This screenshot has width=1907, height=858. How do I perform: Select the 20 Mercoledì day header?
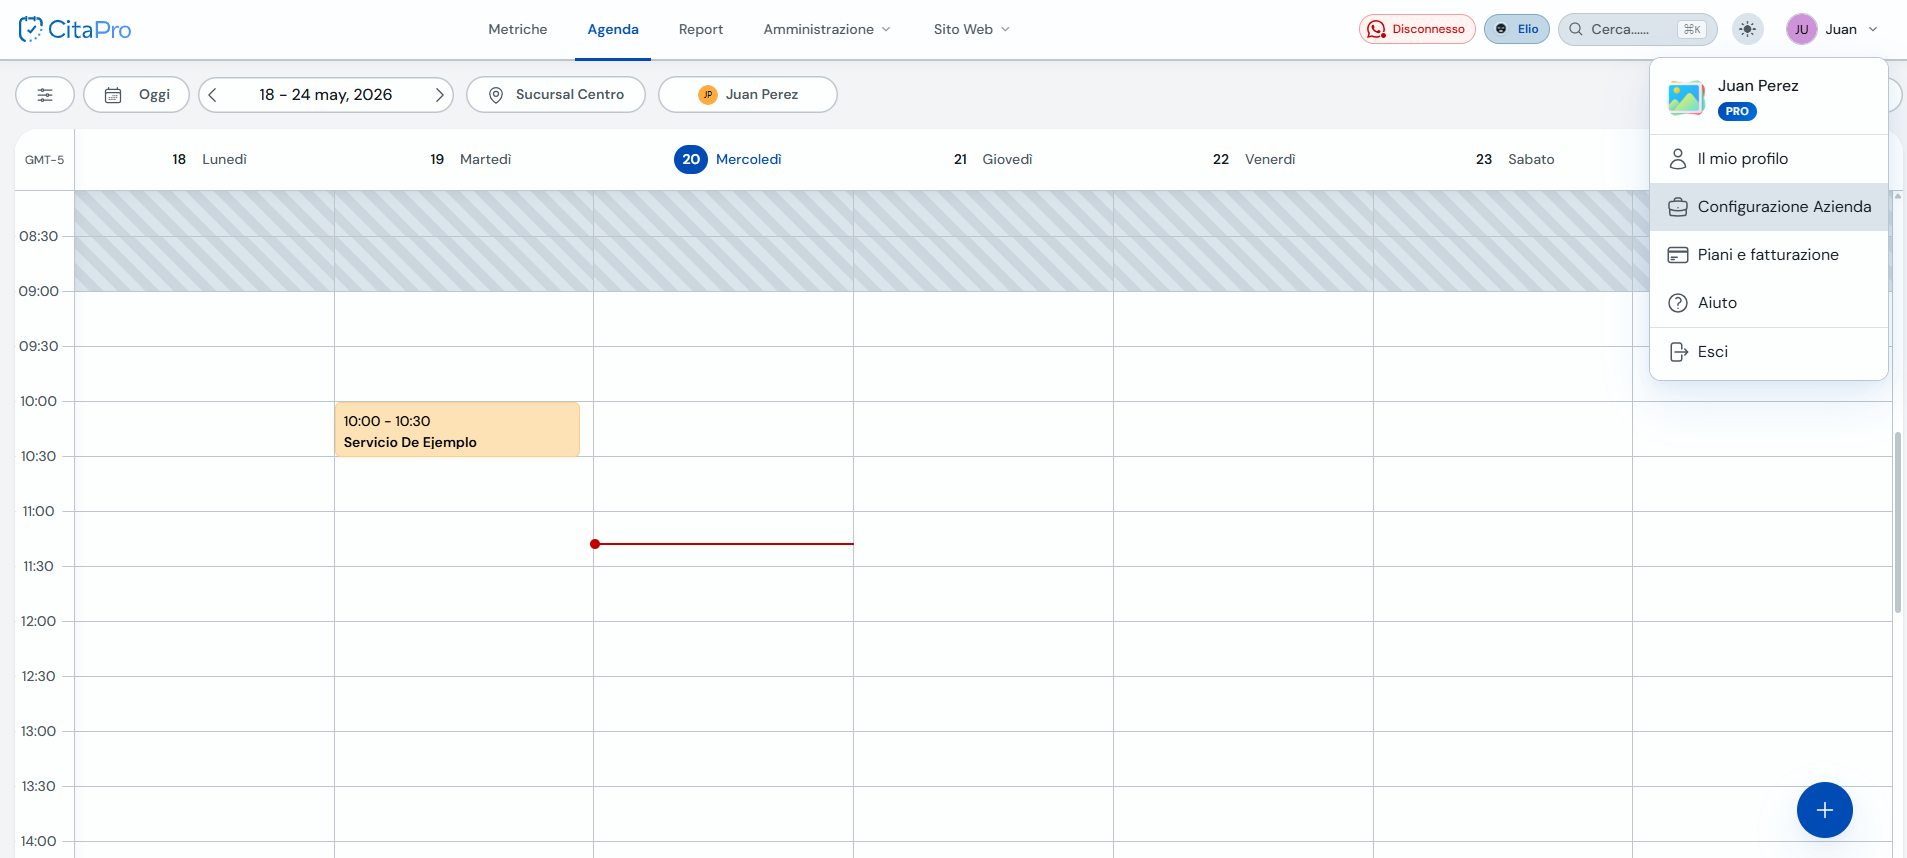point(728,159)
